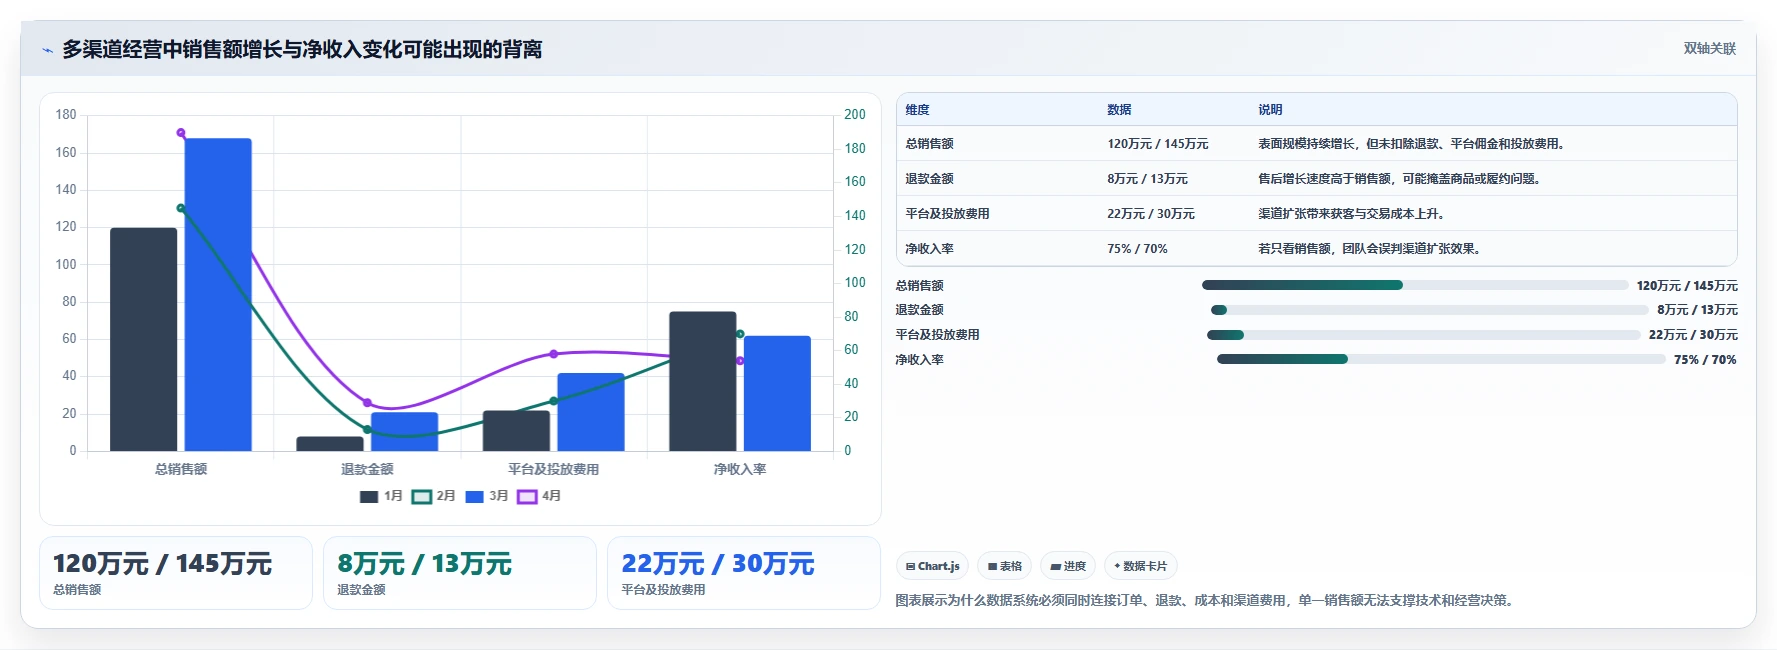
Task: Click the 进度 tag
Action: point(1068,566)
